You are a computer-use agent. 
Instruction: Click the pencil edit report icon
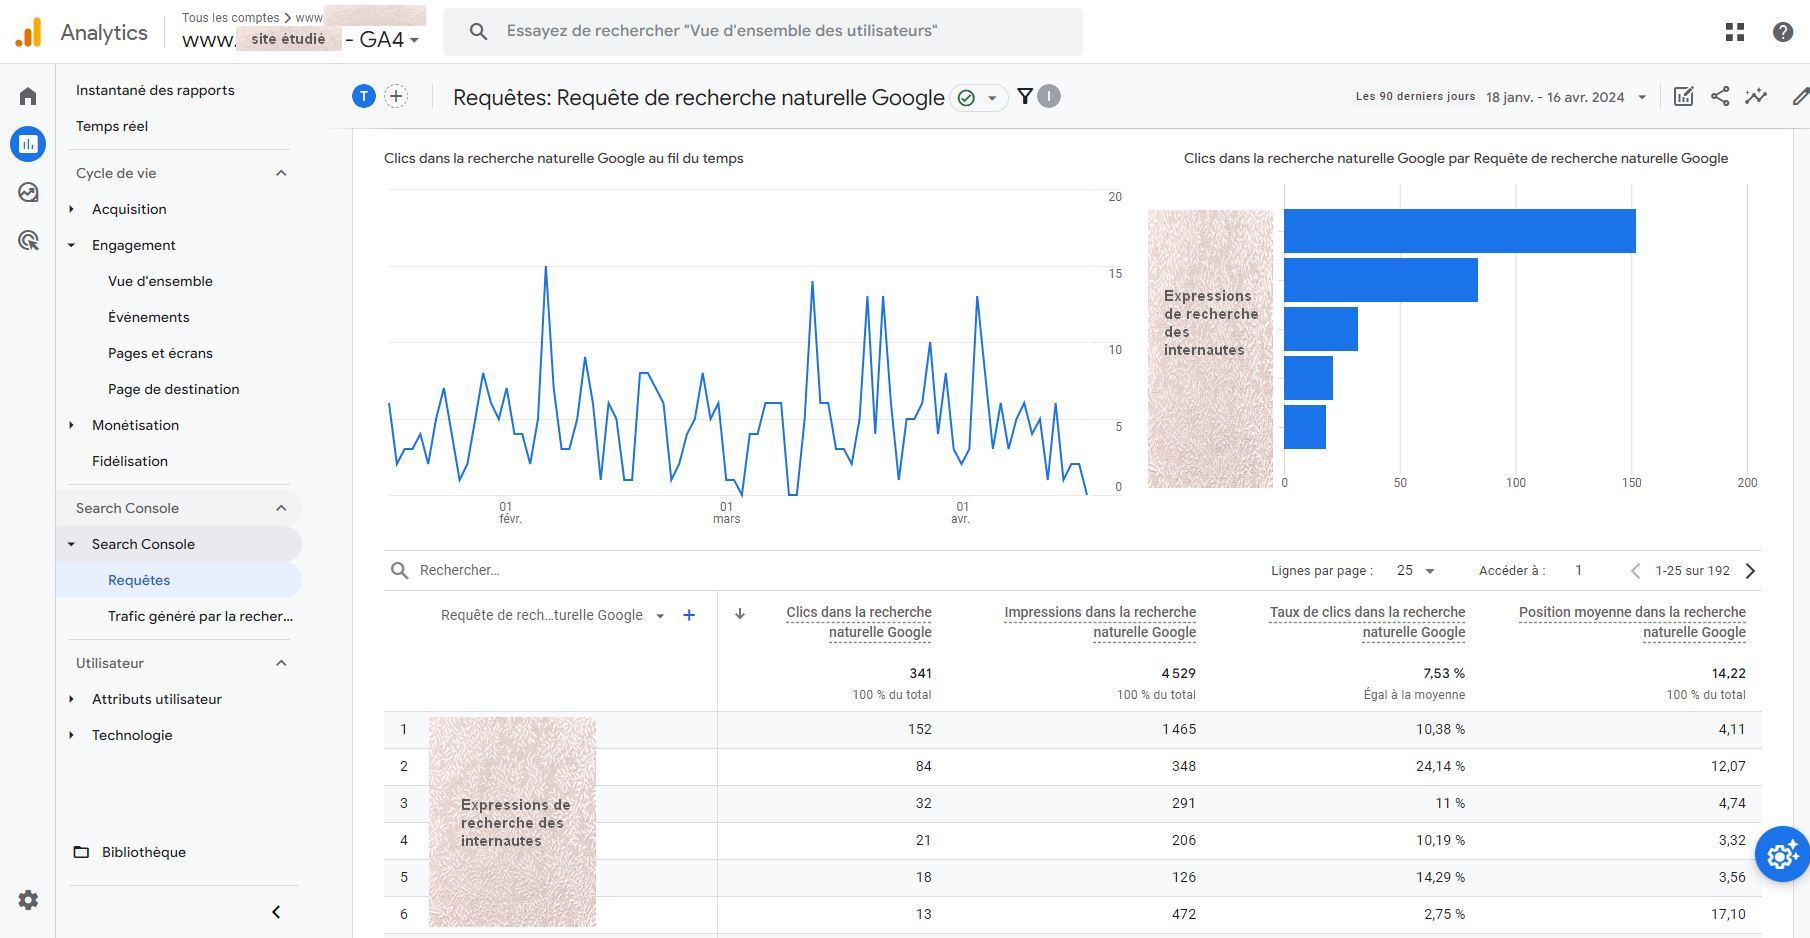[1800, 96]
